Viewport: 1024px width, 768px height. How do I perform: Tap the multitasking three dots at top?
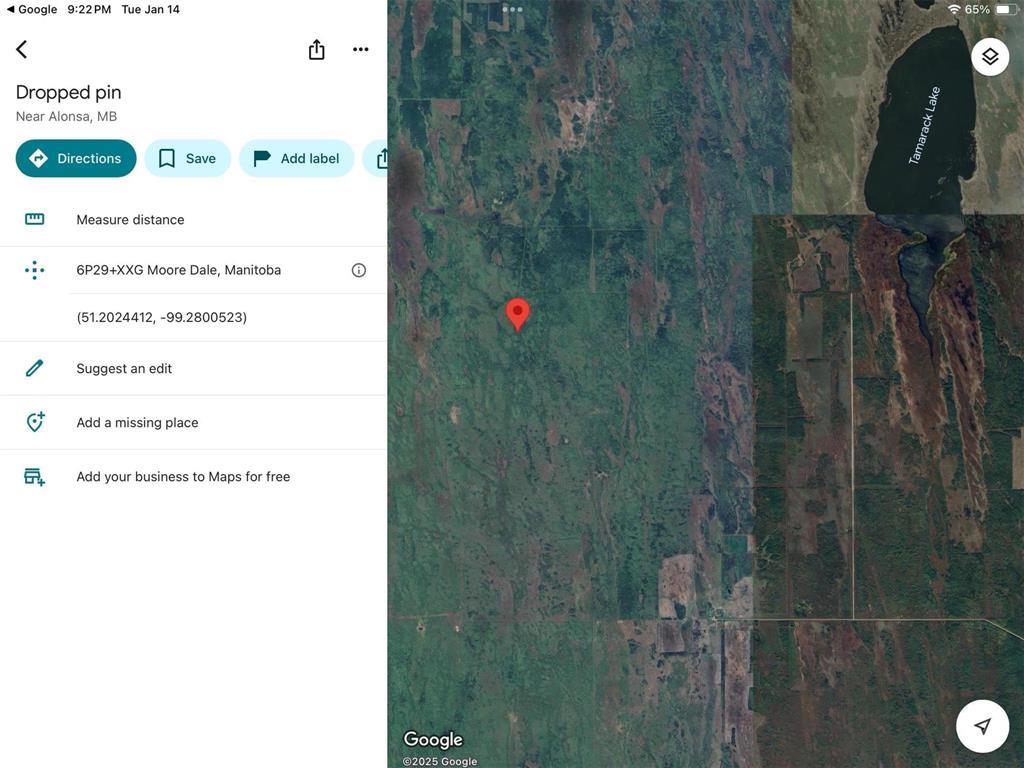click(x=512, y=9)
